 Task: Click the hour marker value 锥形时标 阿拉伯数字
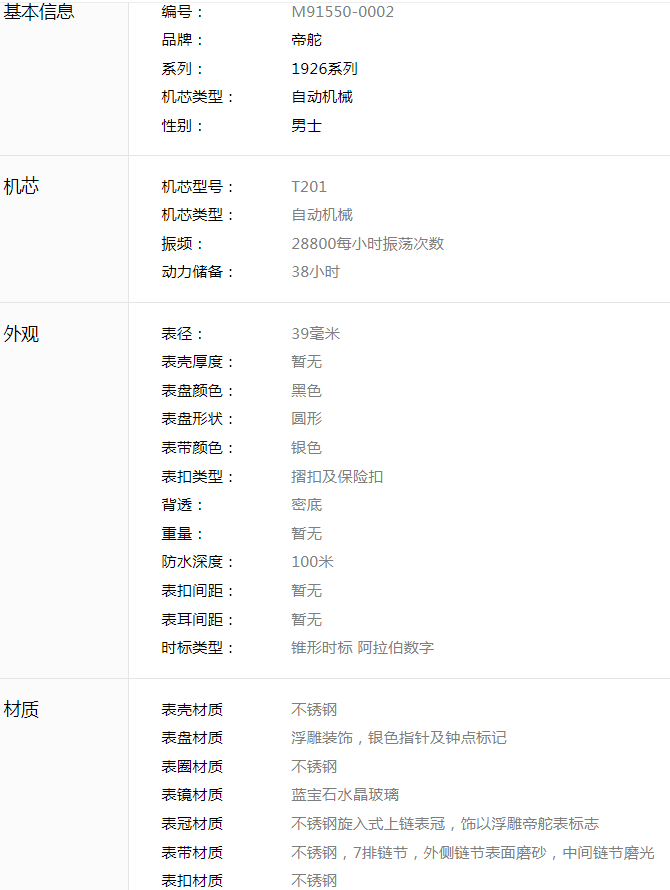(363, 648)
